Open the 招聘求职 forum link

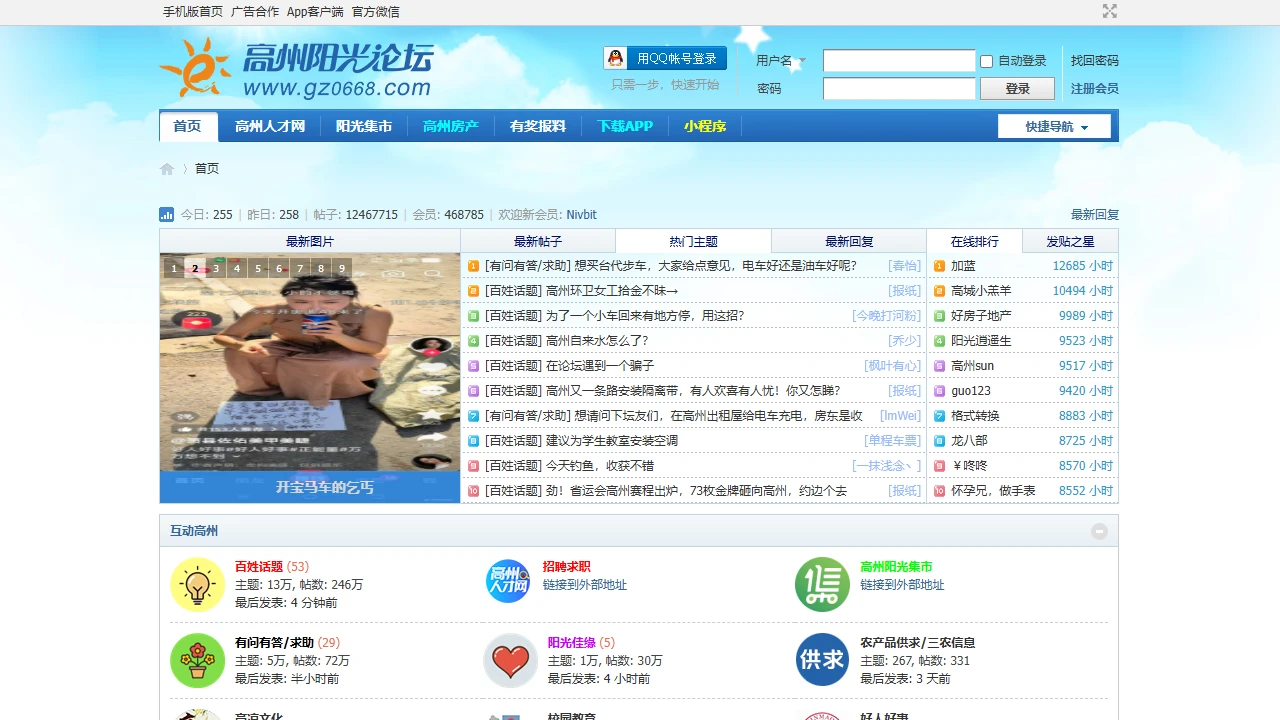tap(566, 566)
